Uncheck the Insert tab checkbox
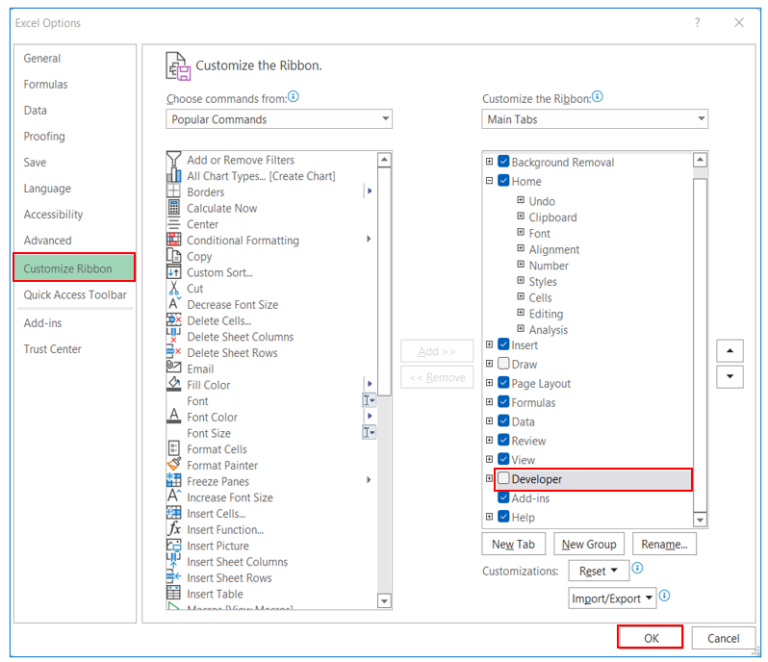 [504, 345]
